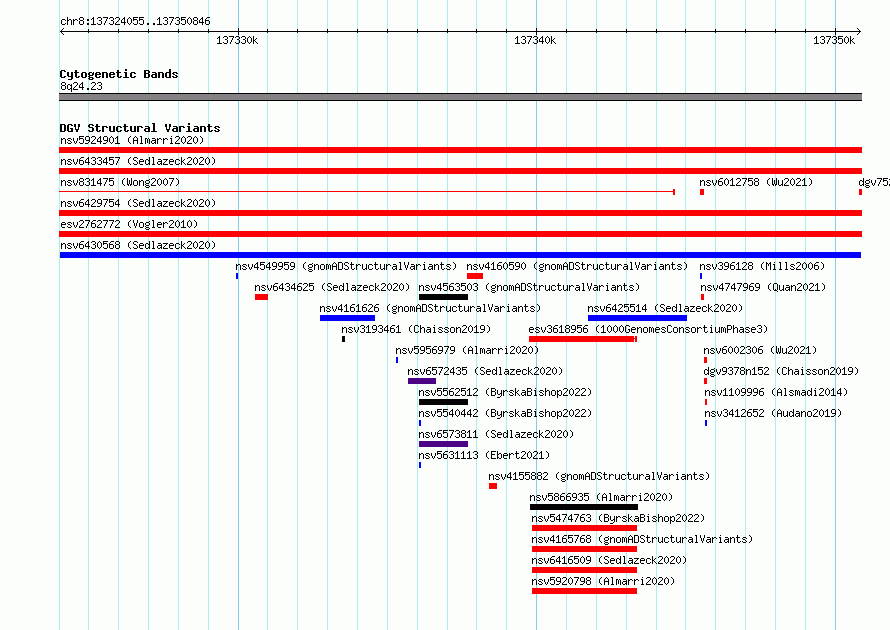Screen dimensions: 890x630
Task: Click nsv6416509 (Sedlazeck2020) red bar
Action: (x=584, y=570)
